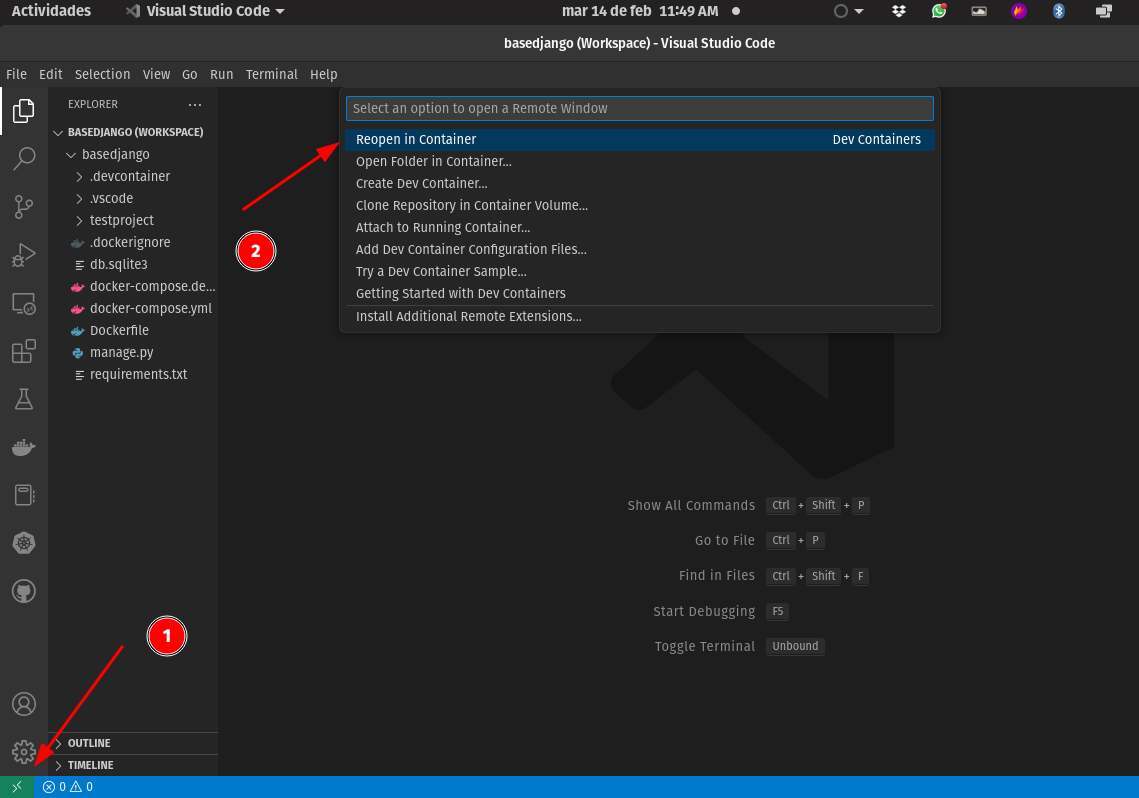Open the Search view icon

point(24,158)
